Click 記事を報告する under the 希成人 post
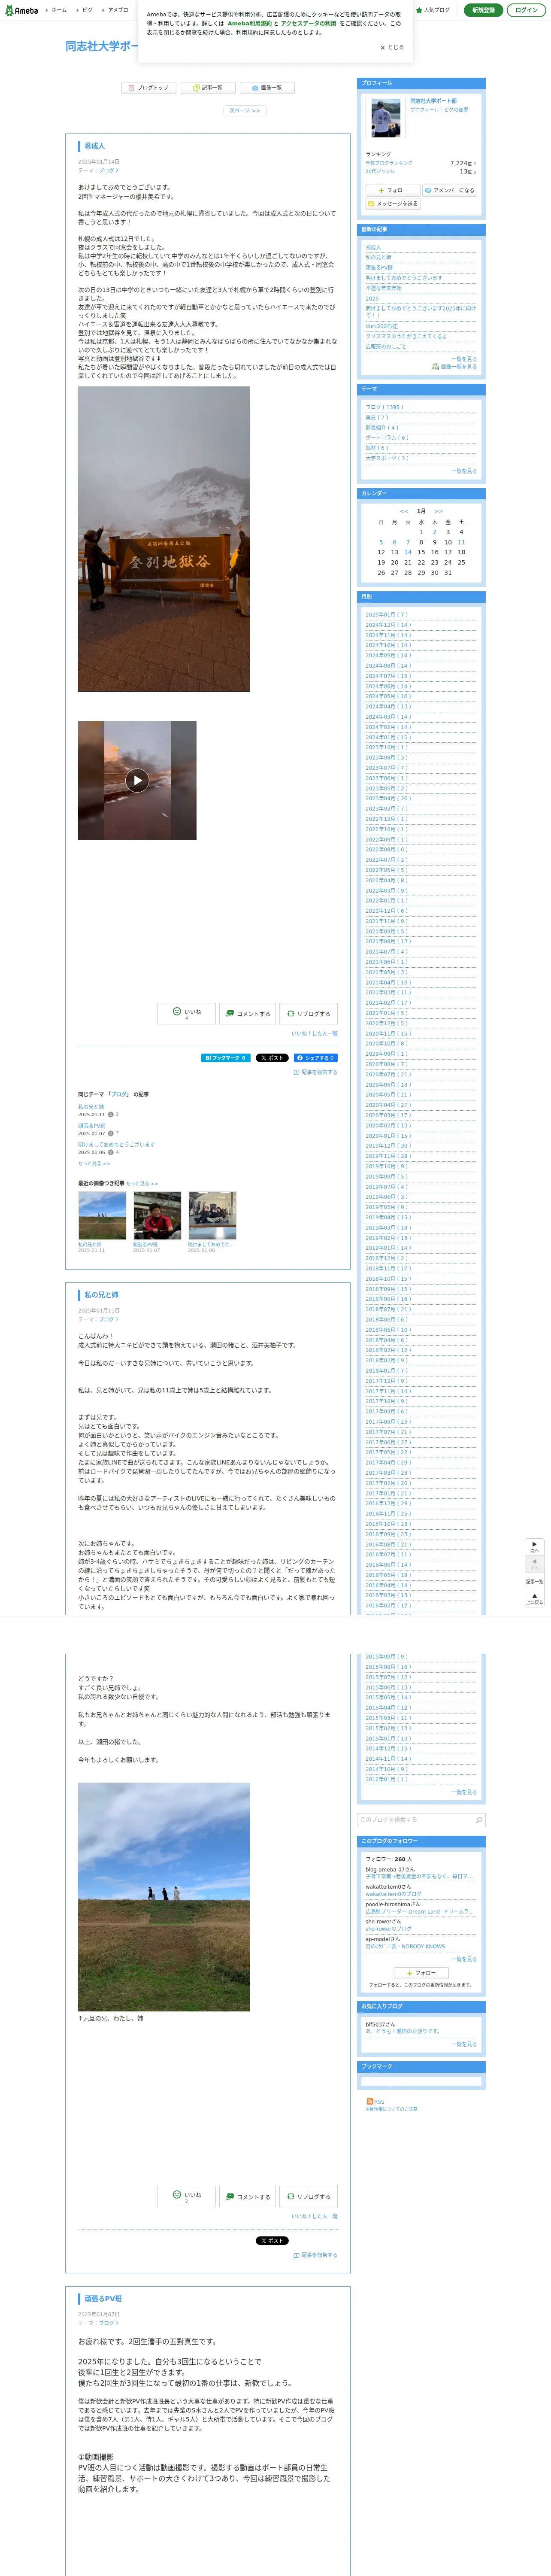551x2576 pixels. (x=315, y=1072)
